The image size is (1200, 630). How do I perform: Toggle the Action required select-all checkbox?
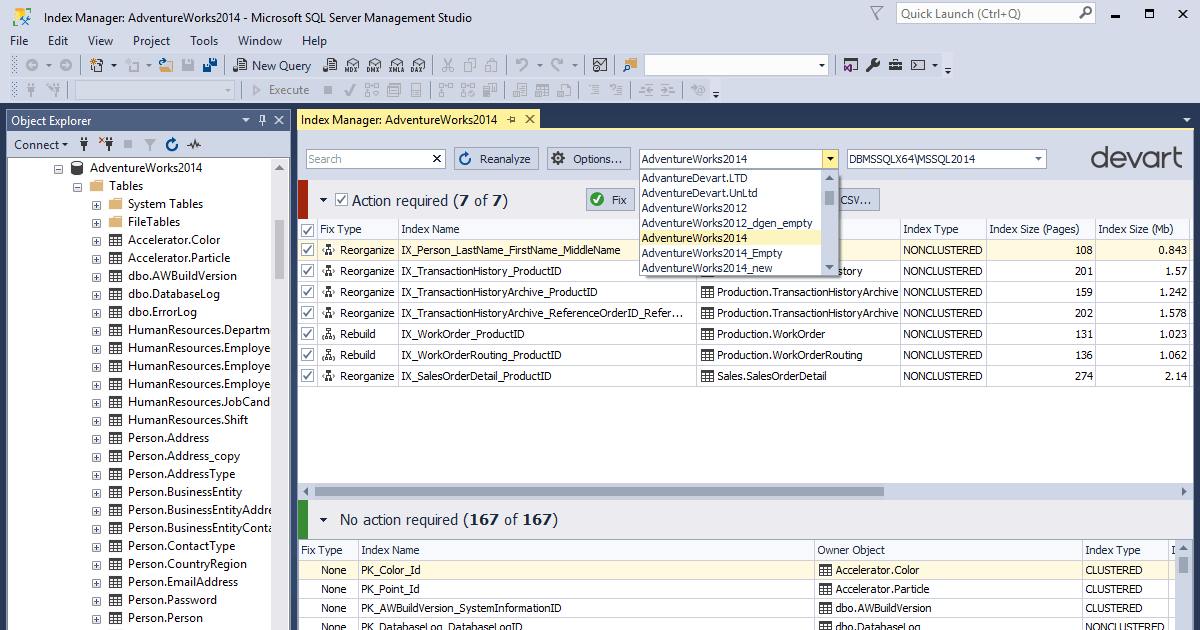pyautogui.click(x=344, y=199)
